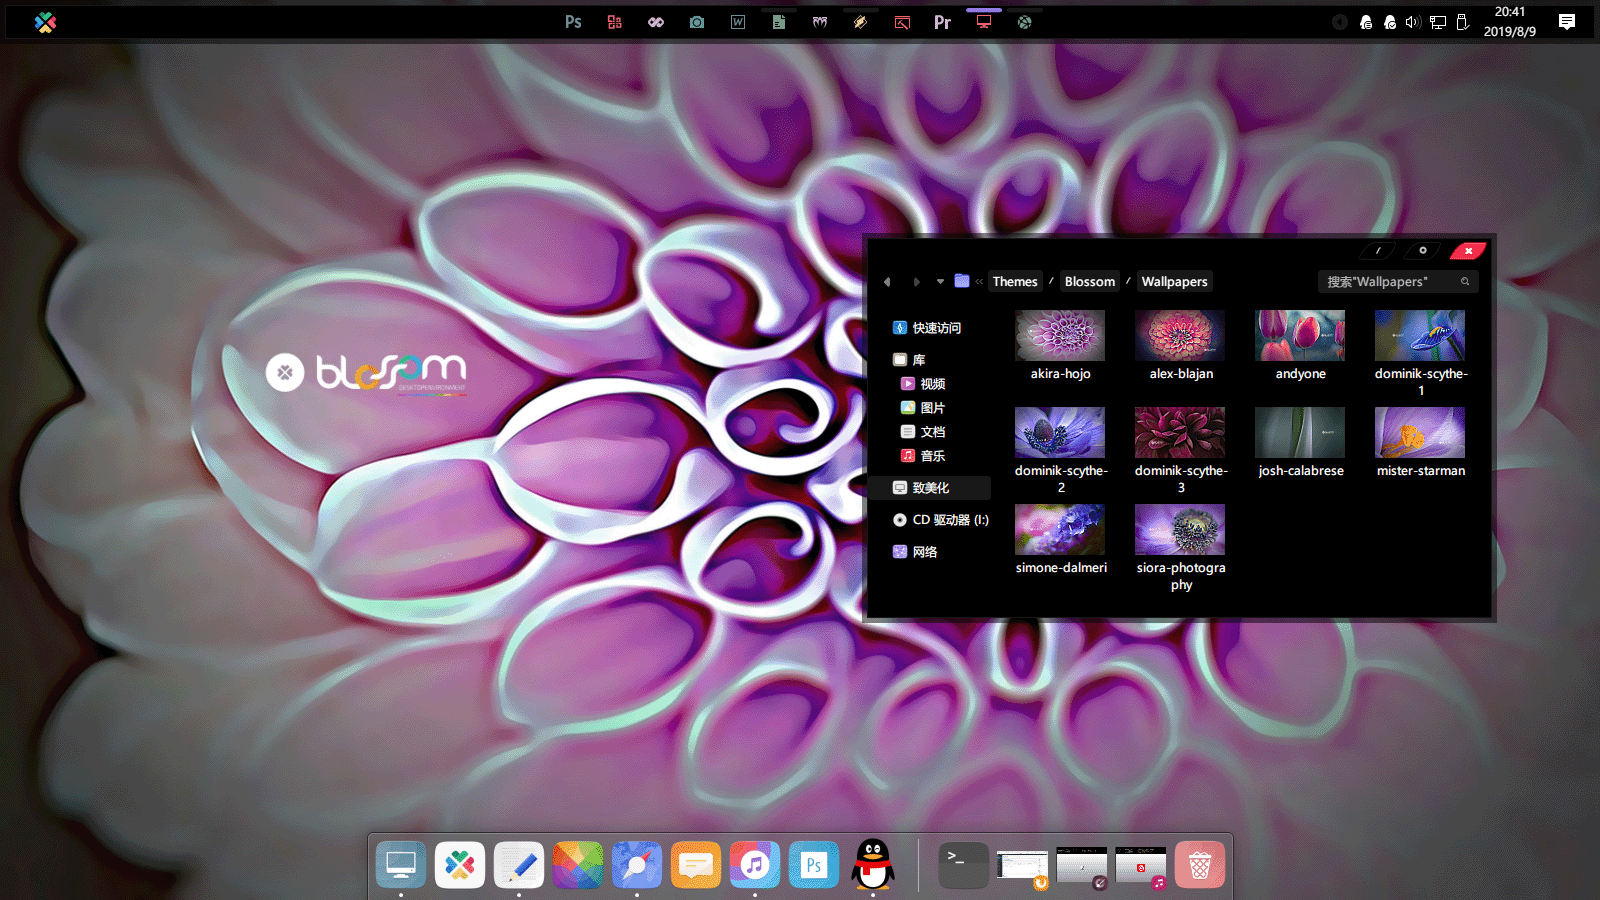Launch the compass browser icon in dock

[x=637, y=865]
